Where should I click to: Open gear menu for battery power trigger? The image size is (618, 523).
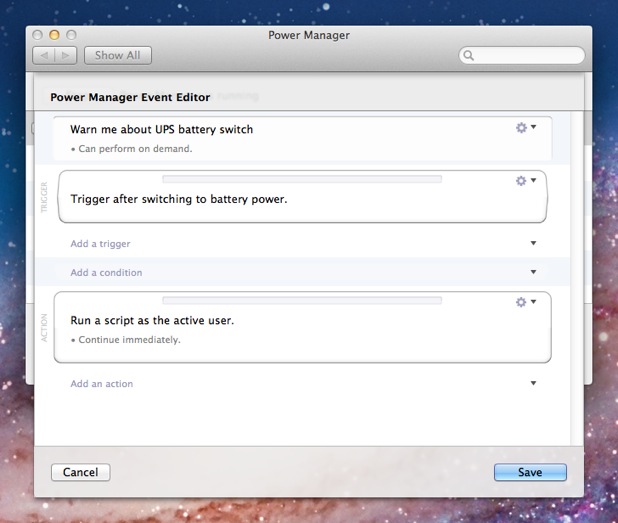coord(526,181)
